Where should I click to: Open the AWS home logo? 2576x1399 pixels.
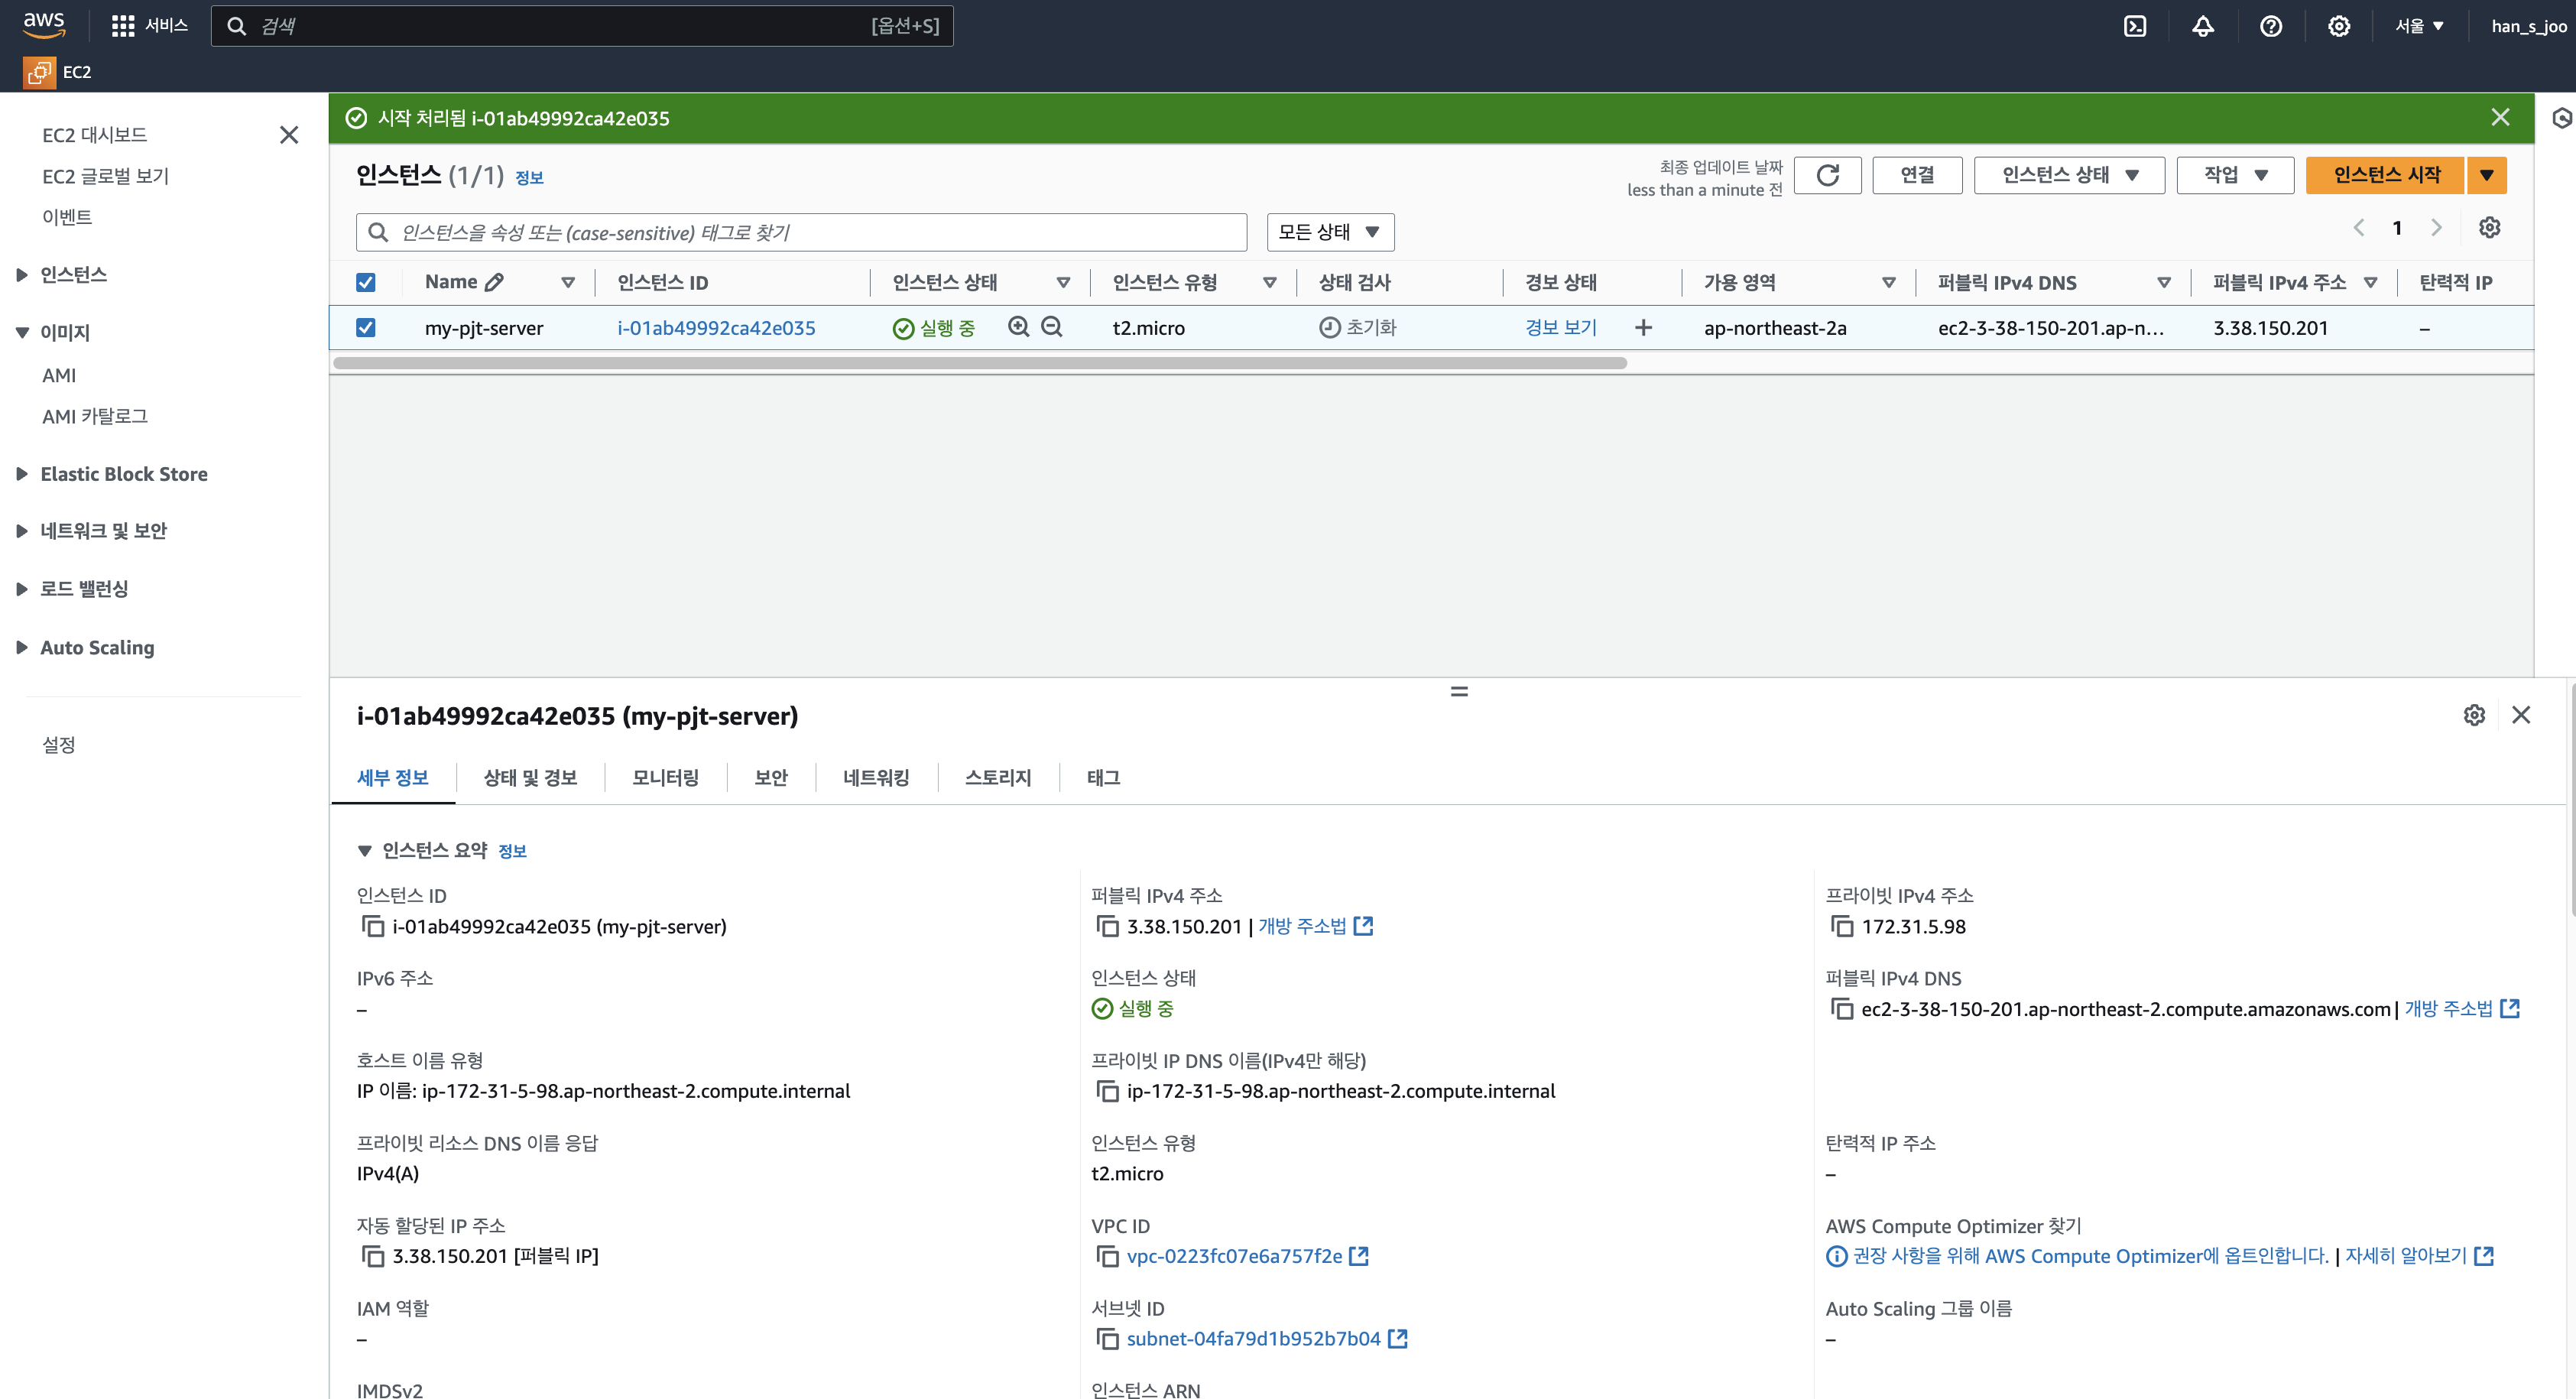(44, 25)
